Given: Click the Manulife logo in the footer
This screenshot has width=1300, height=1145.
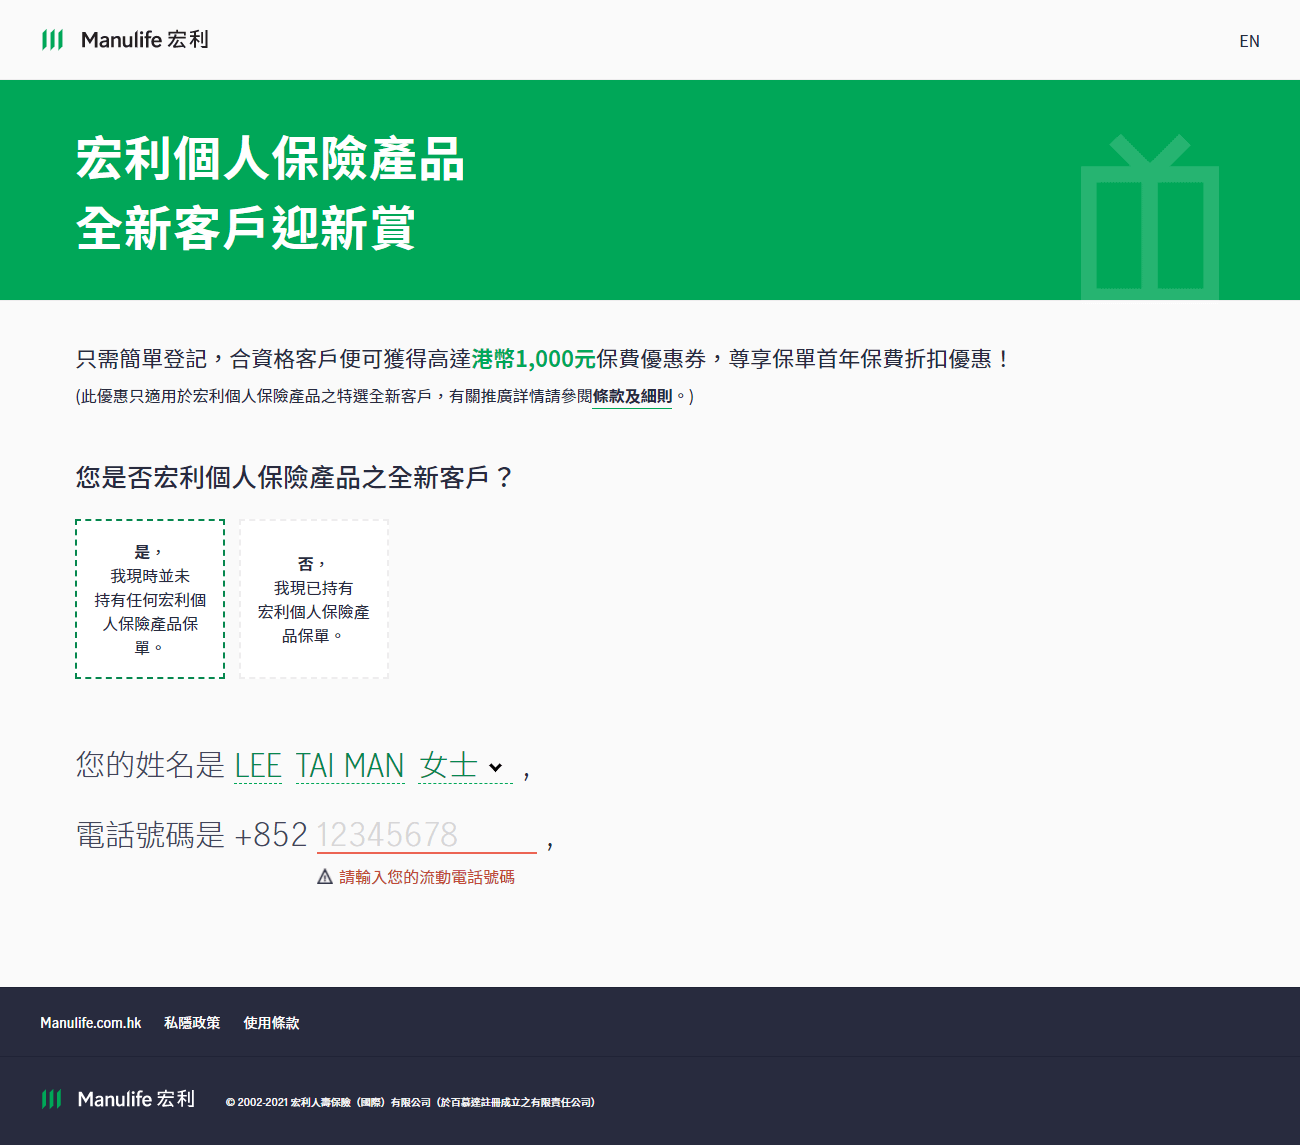Looking at the screenshot, I should click(x=118, y=1099).
